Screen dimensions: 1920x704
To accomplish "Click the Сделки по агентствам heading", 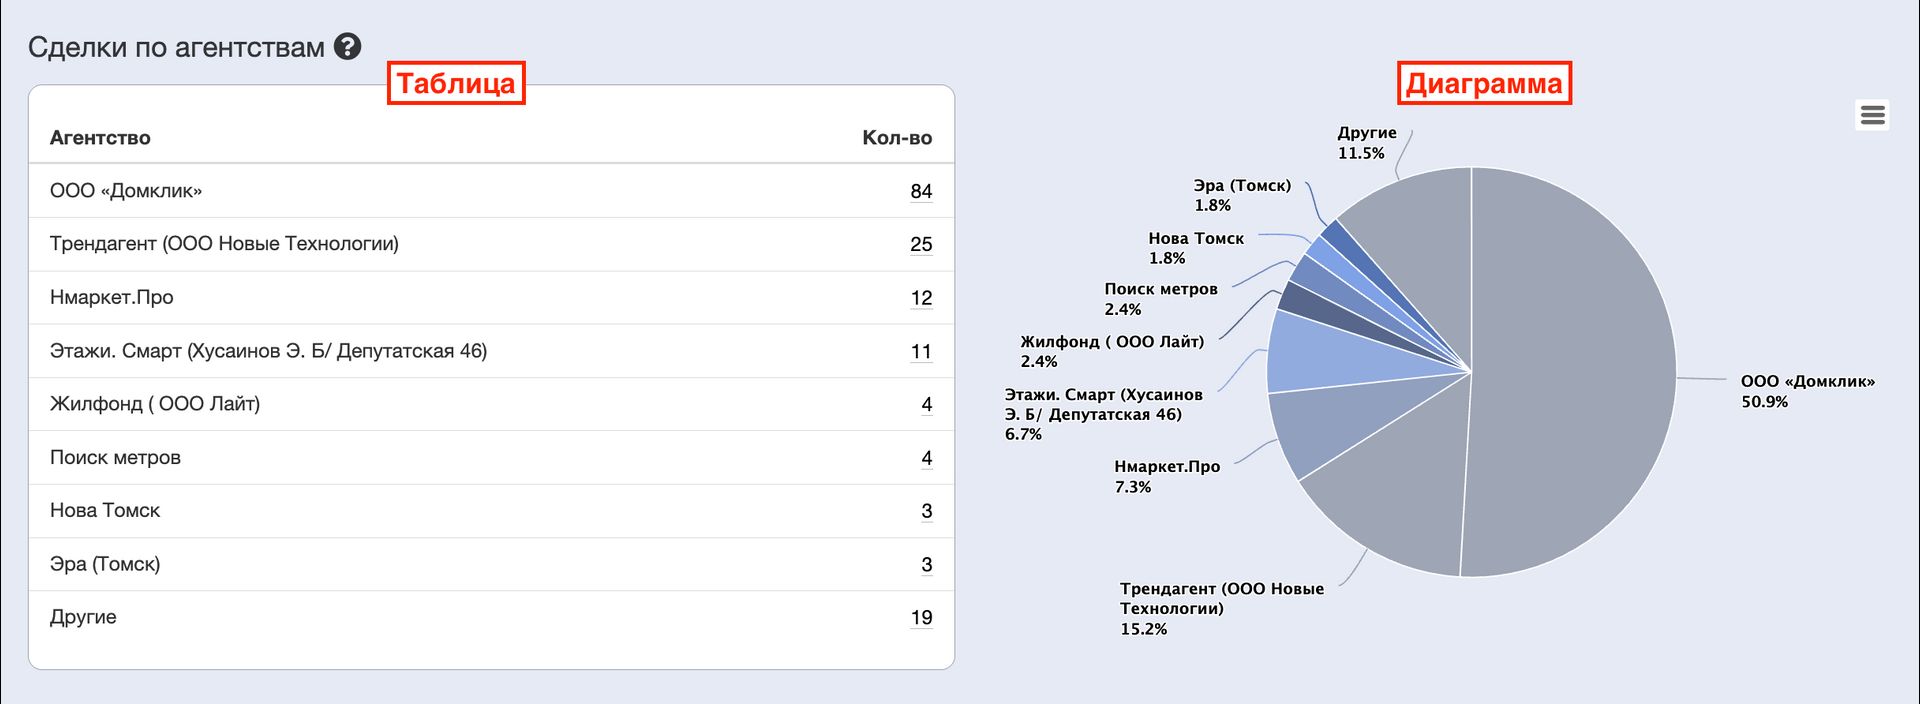I will (x=176, y=47).
